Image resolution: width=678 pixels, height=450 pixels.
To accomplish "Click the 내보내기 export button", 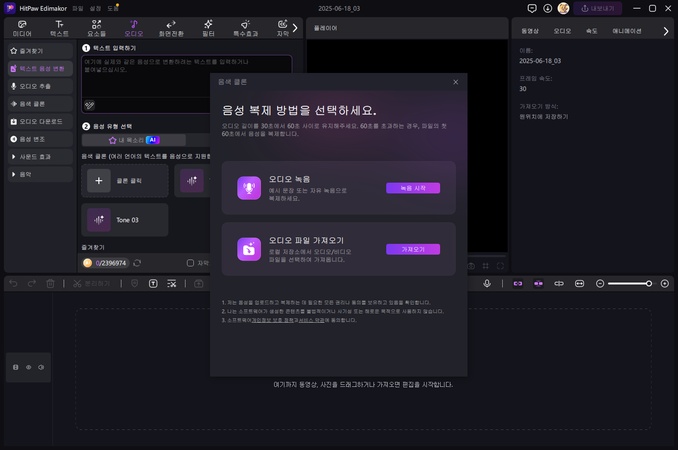I will [x=598, y=9].
